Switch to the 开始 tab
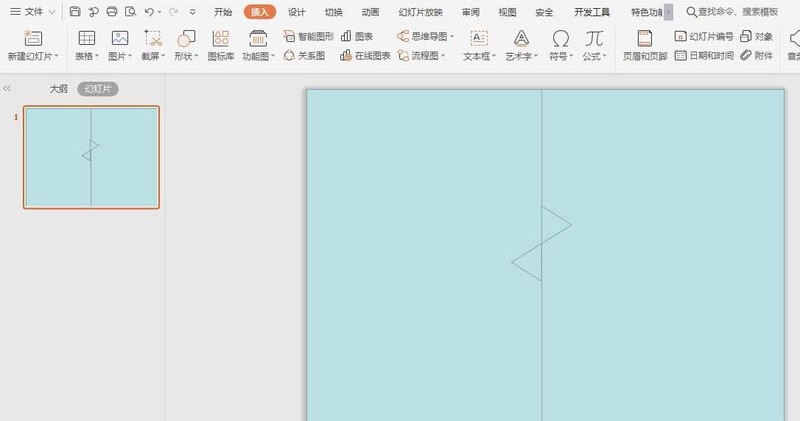The height and width of the screenshot is (421, 800). coord(223,12)
